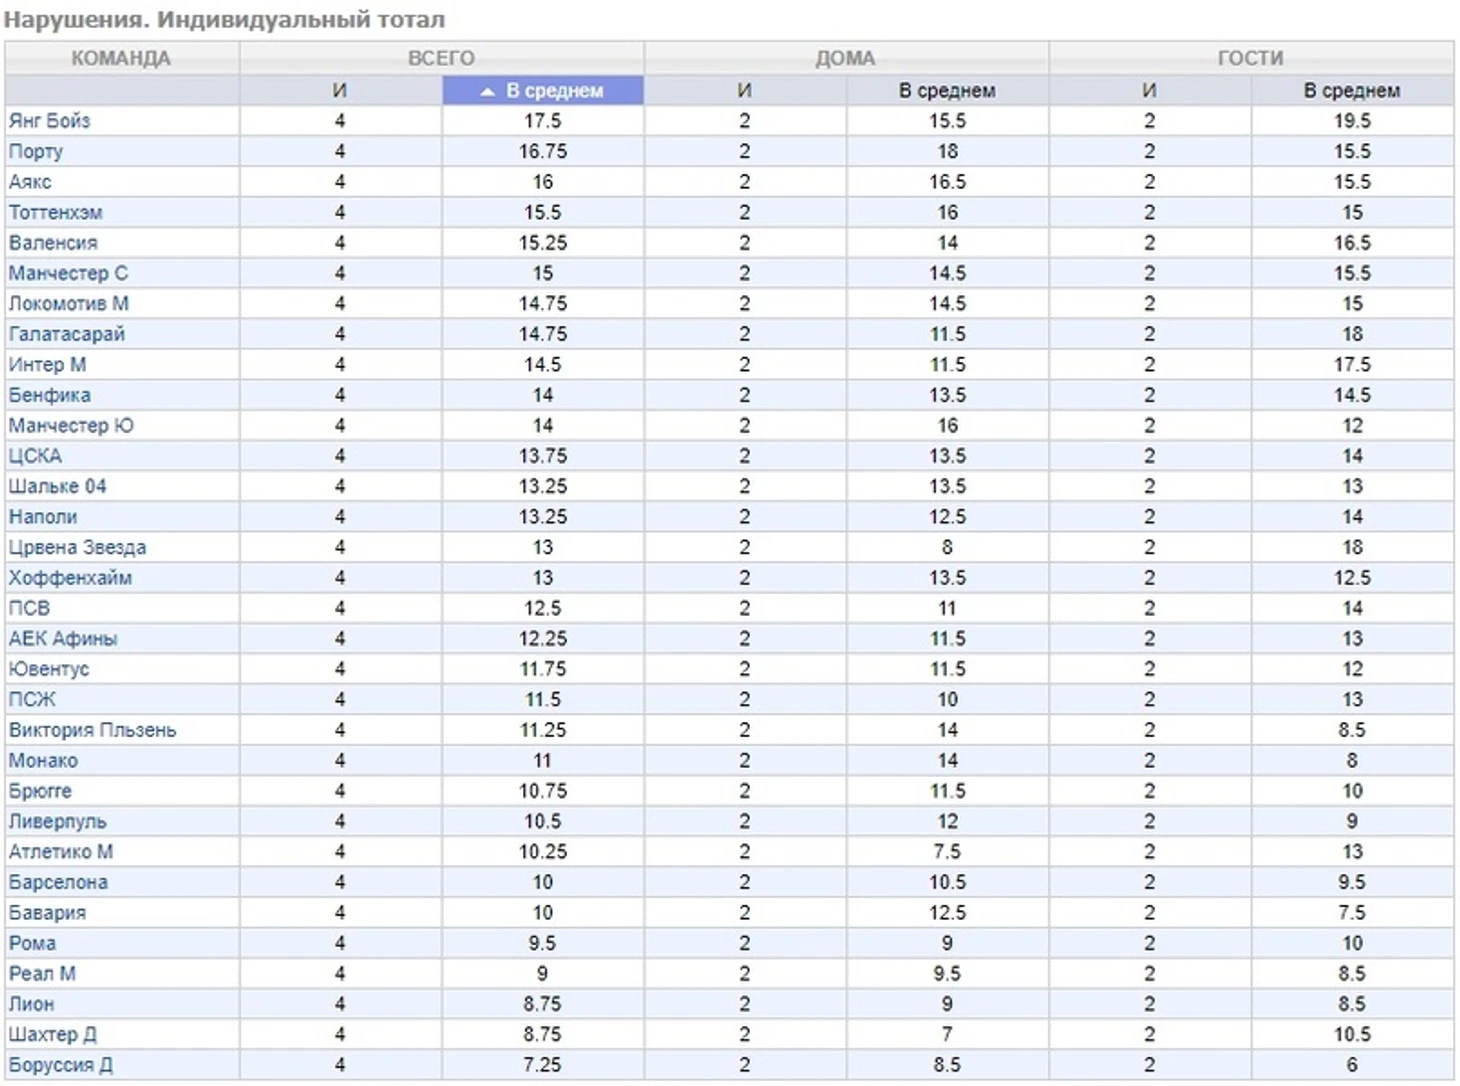Open the Монако team link
Screen dimensions: 1460x1086
click(43, 761)
